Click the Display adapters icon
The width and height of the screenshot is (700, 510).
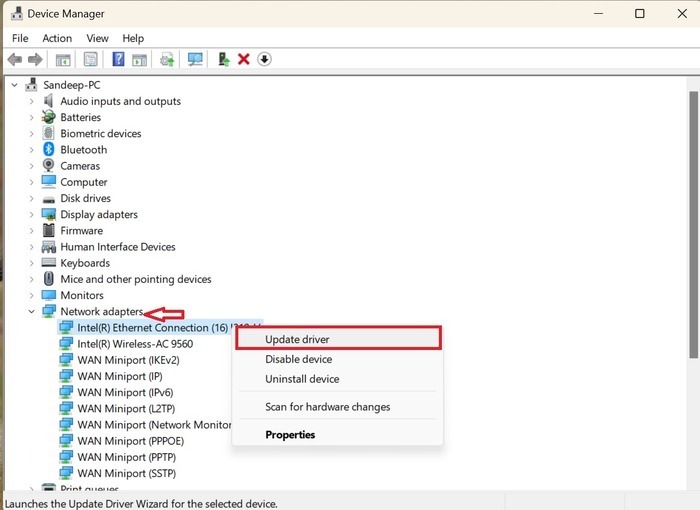(x=49, y=214)
